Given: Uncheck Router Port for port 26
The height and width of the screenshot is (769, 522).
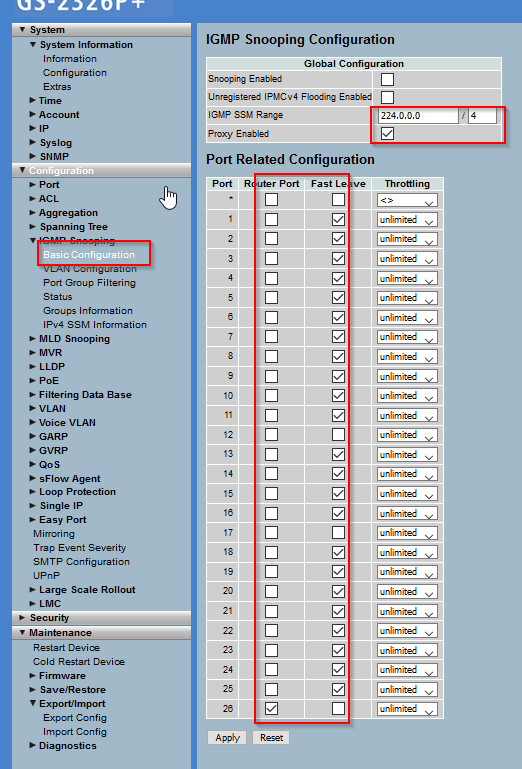Looking at the screenshot, I should tap(271, 709).
